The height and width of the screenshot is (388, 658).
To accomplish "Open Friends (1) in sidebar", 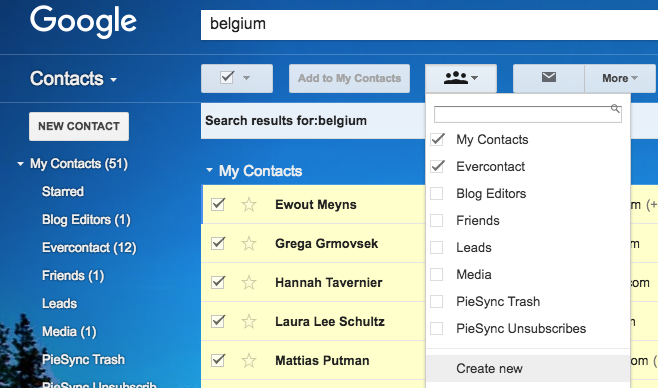I will [x=73, y=276].
